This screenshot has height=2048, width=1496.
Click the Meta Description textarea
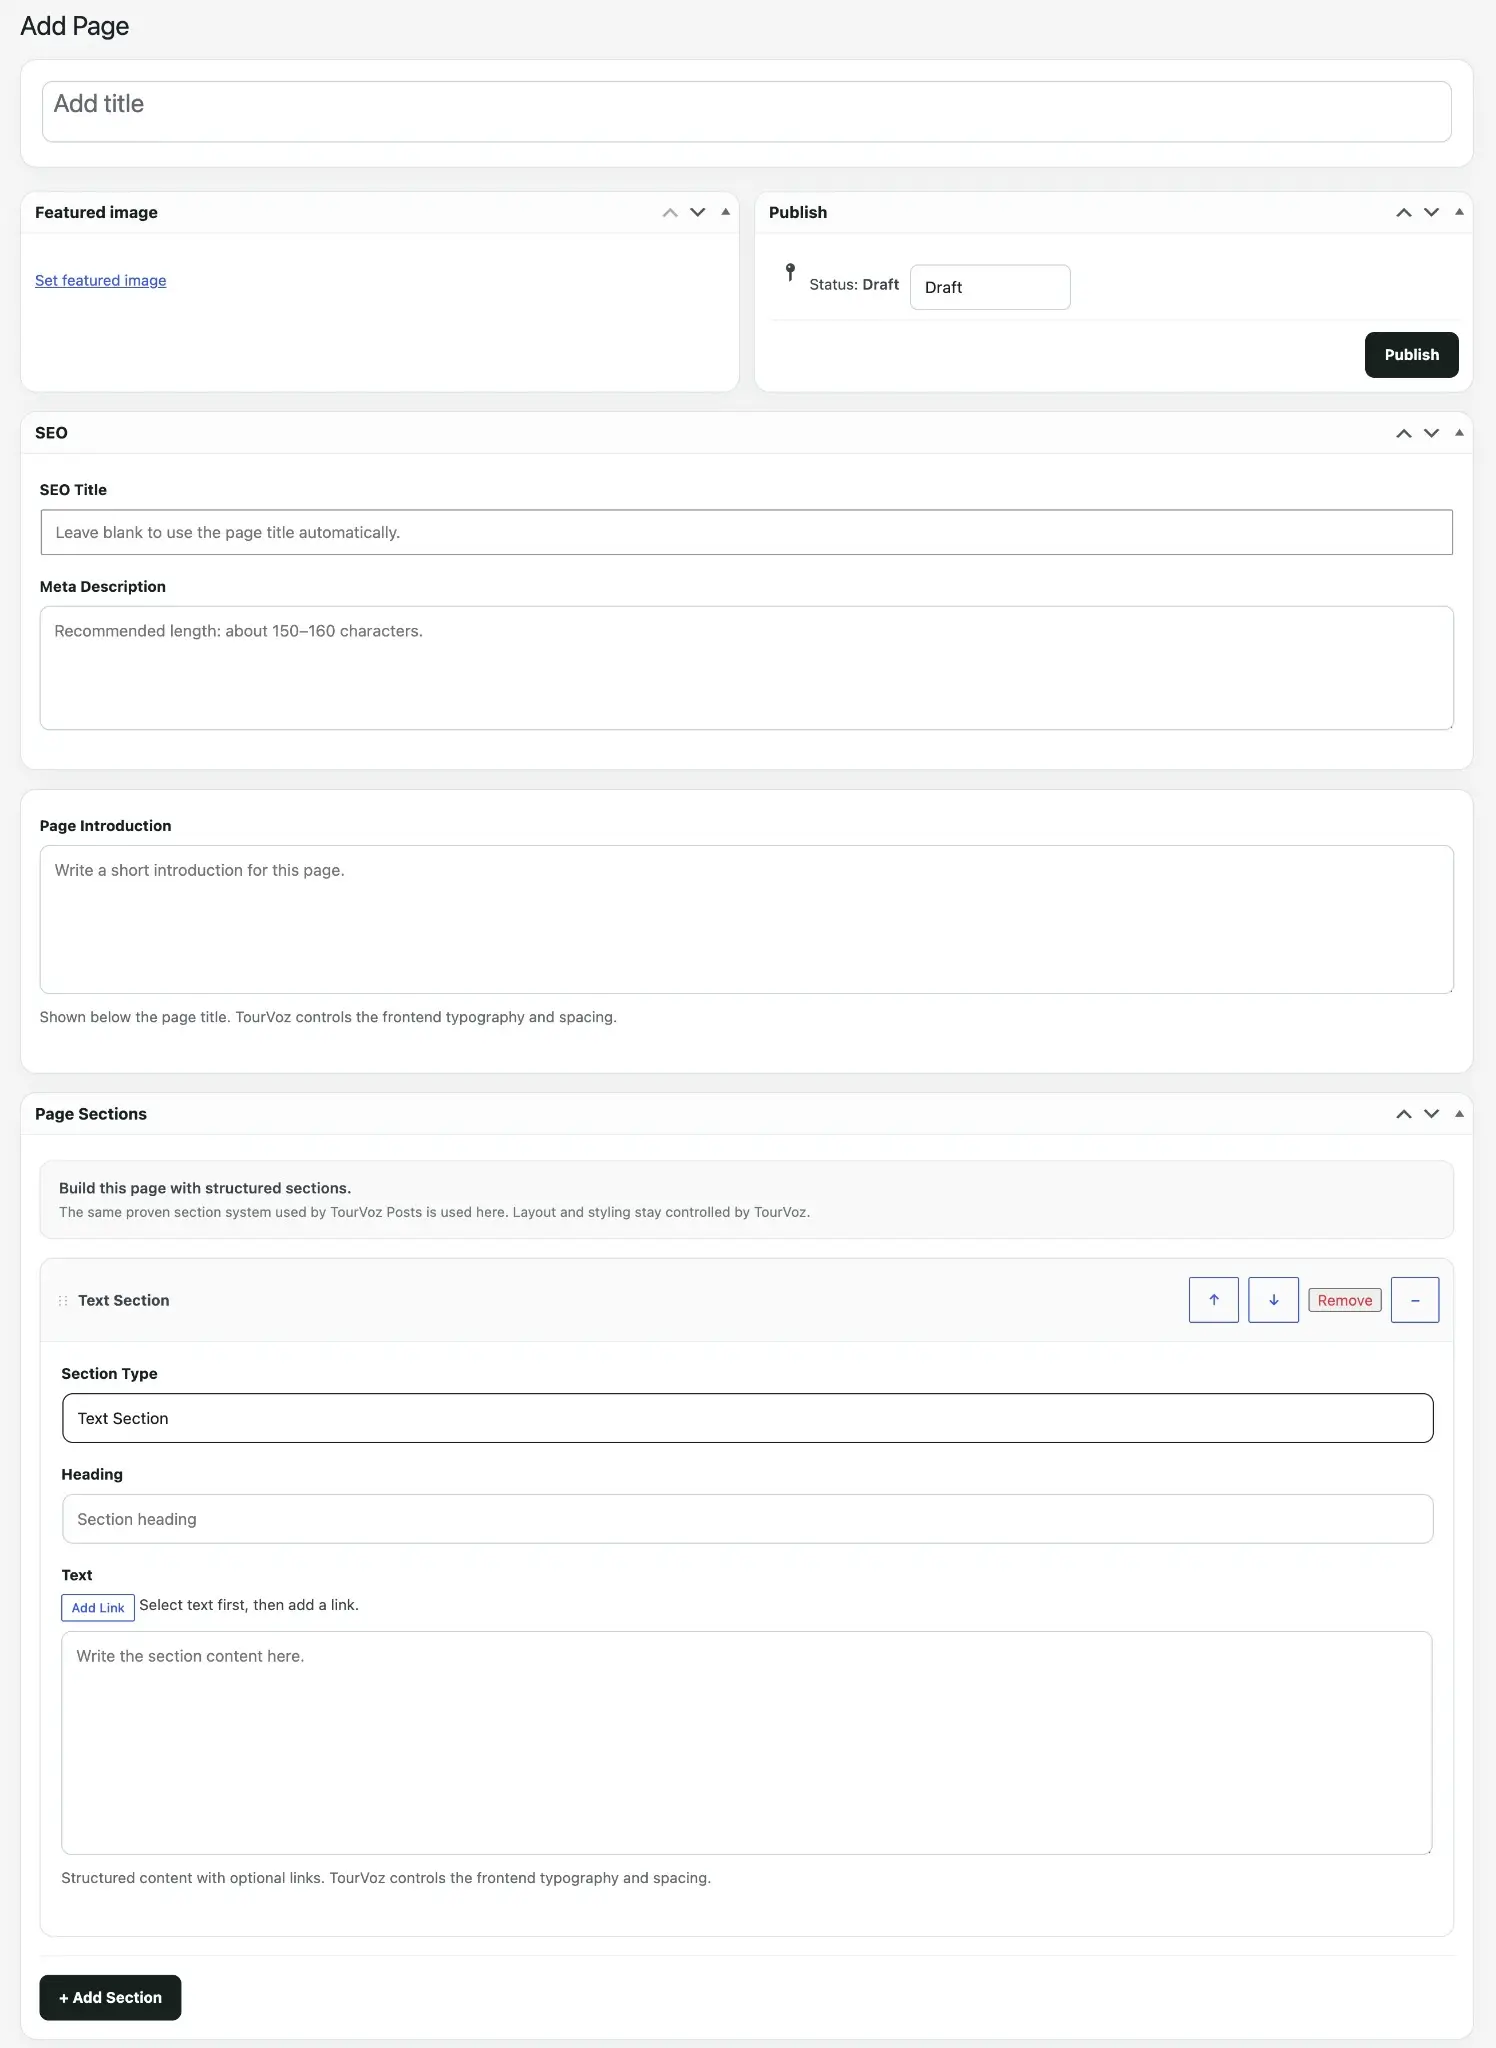click(747, 668)
